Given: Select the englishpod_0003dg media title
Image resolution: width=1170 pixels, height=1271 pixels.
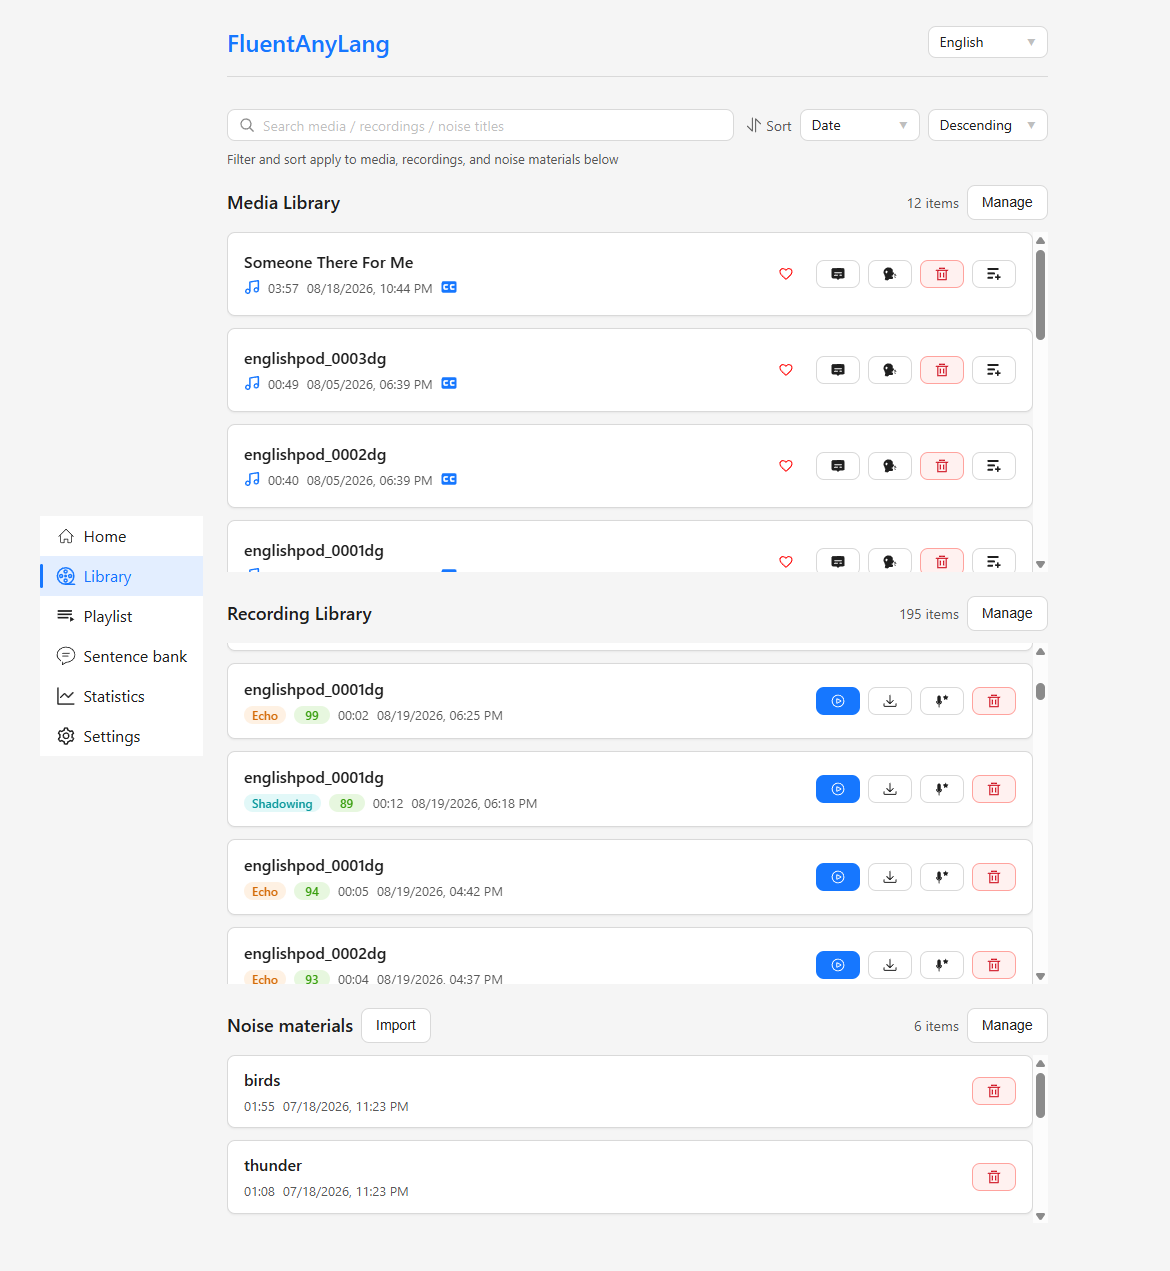Looking at the screenshot, I should [x=315, y=358].
